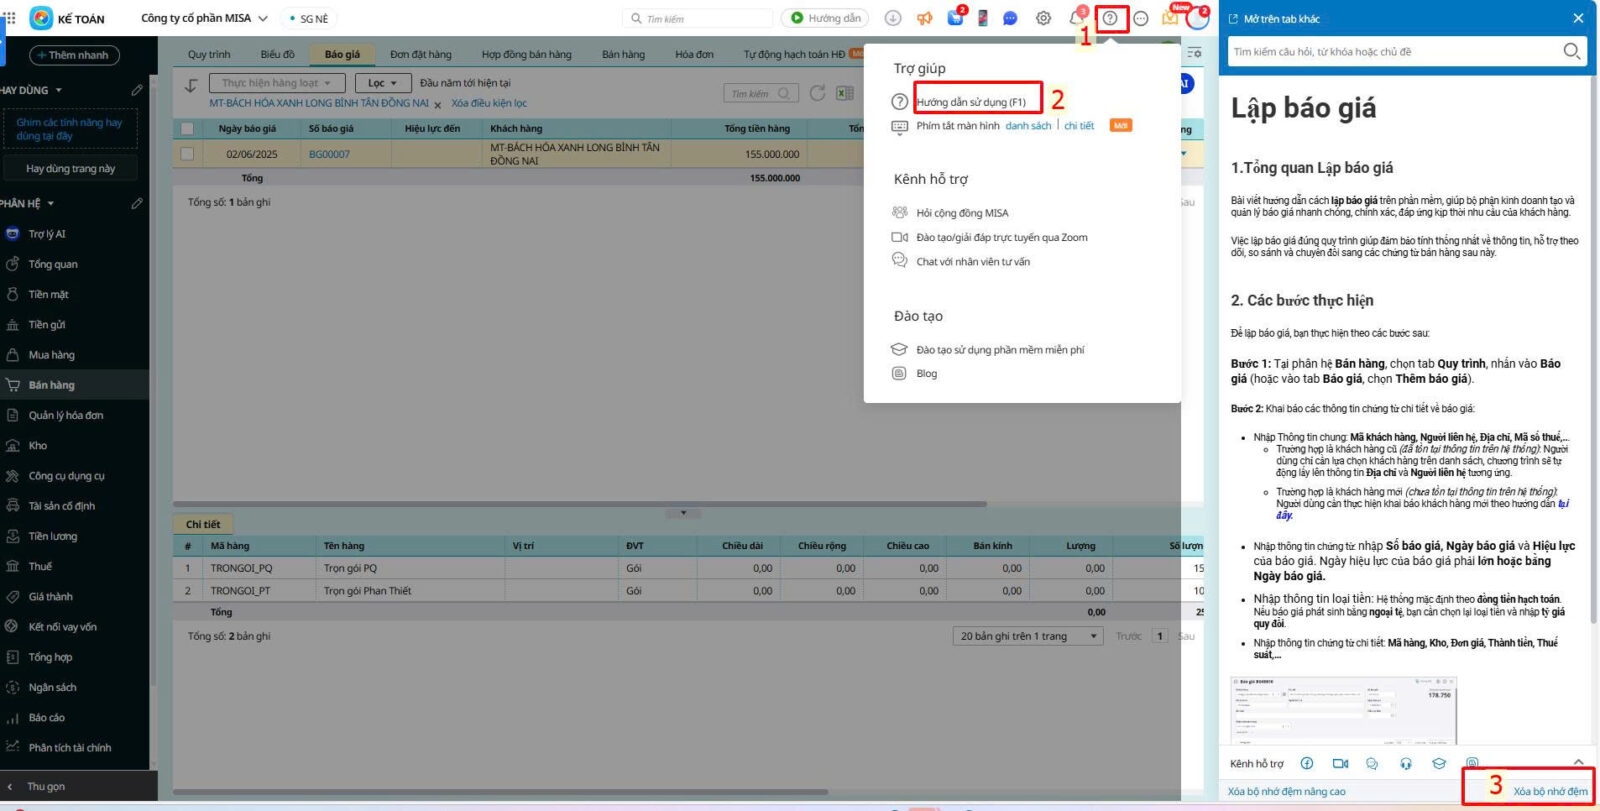Tick the select-all checkbox in table header
The width and height of the screenshot is (1600, 811).
pyautogui.click(x=187, y=128)
